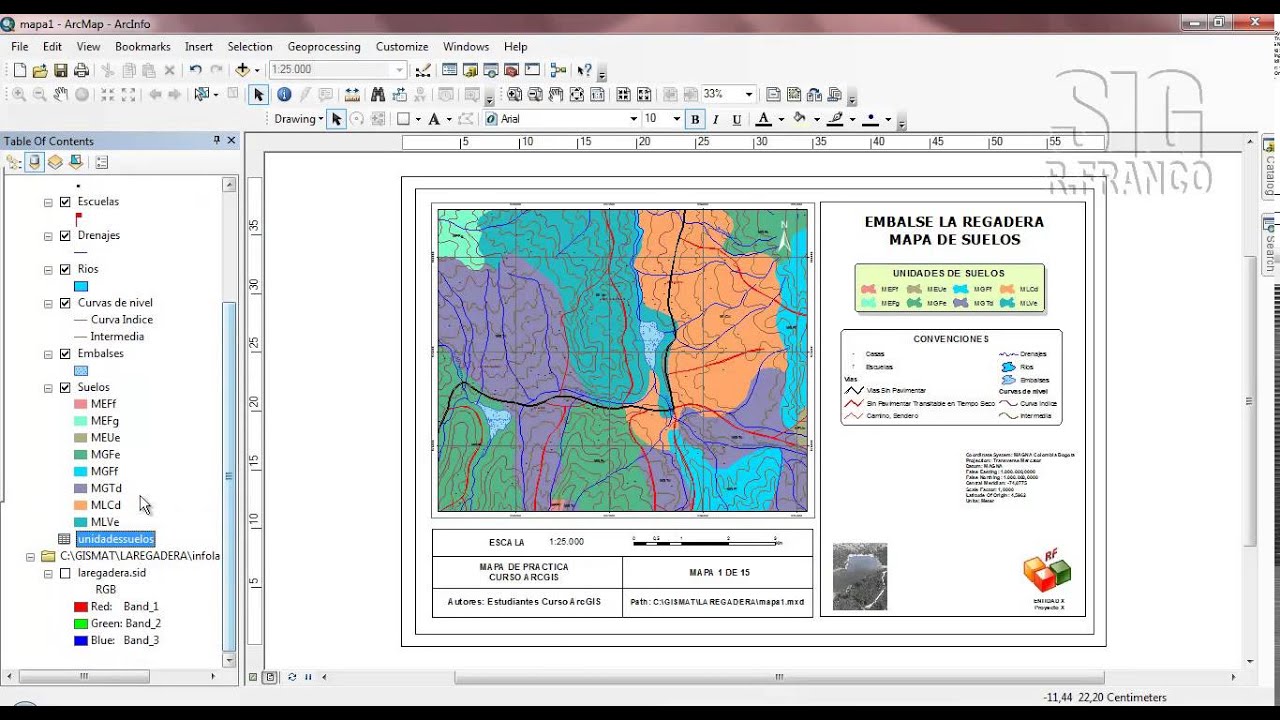Open the Selection menu
This screenshot has width=1280, height=720.
tap(250, 47)
